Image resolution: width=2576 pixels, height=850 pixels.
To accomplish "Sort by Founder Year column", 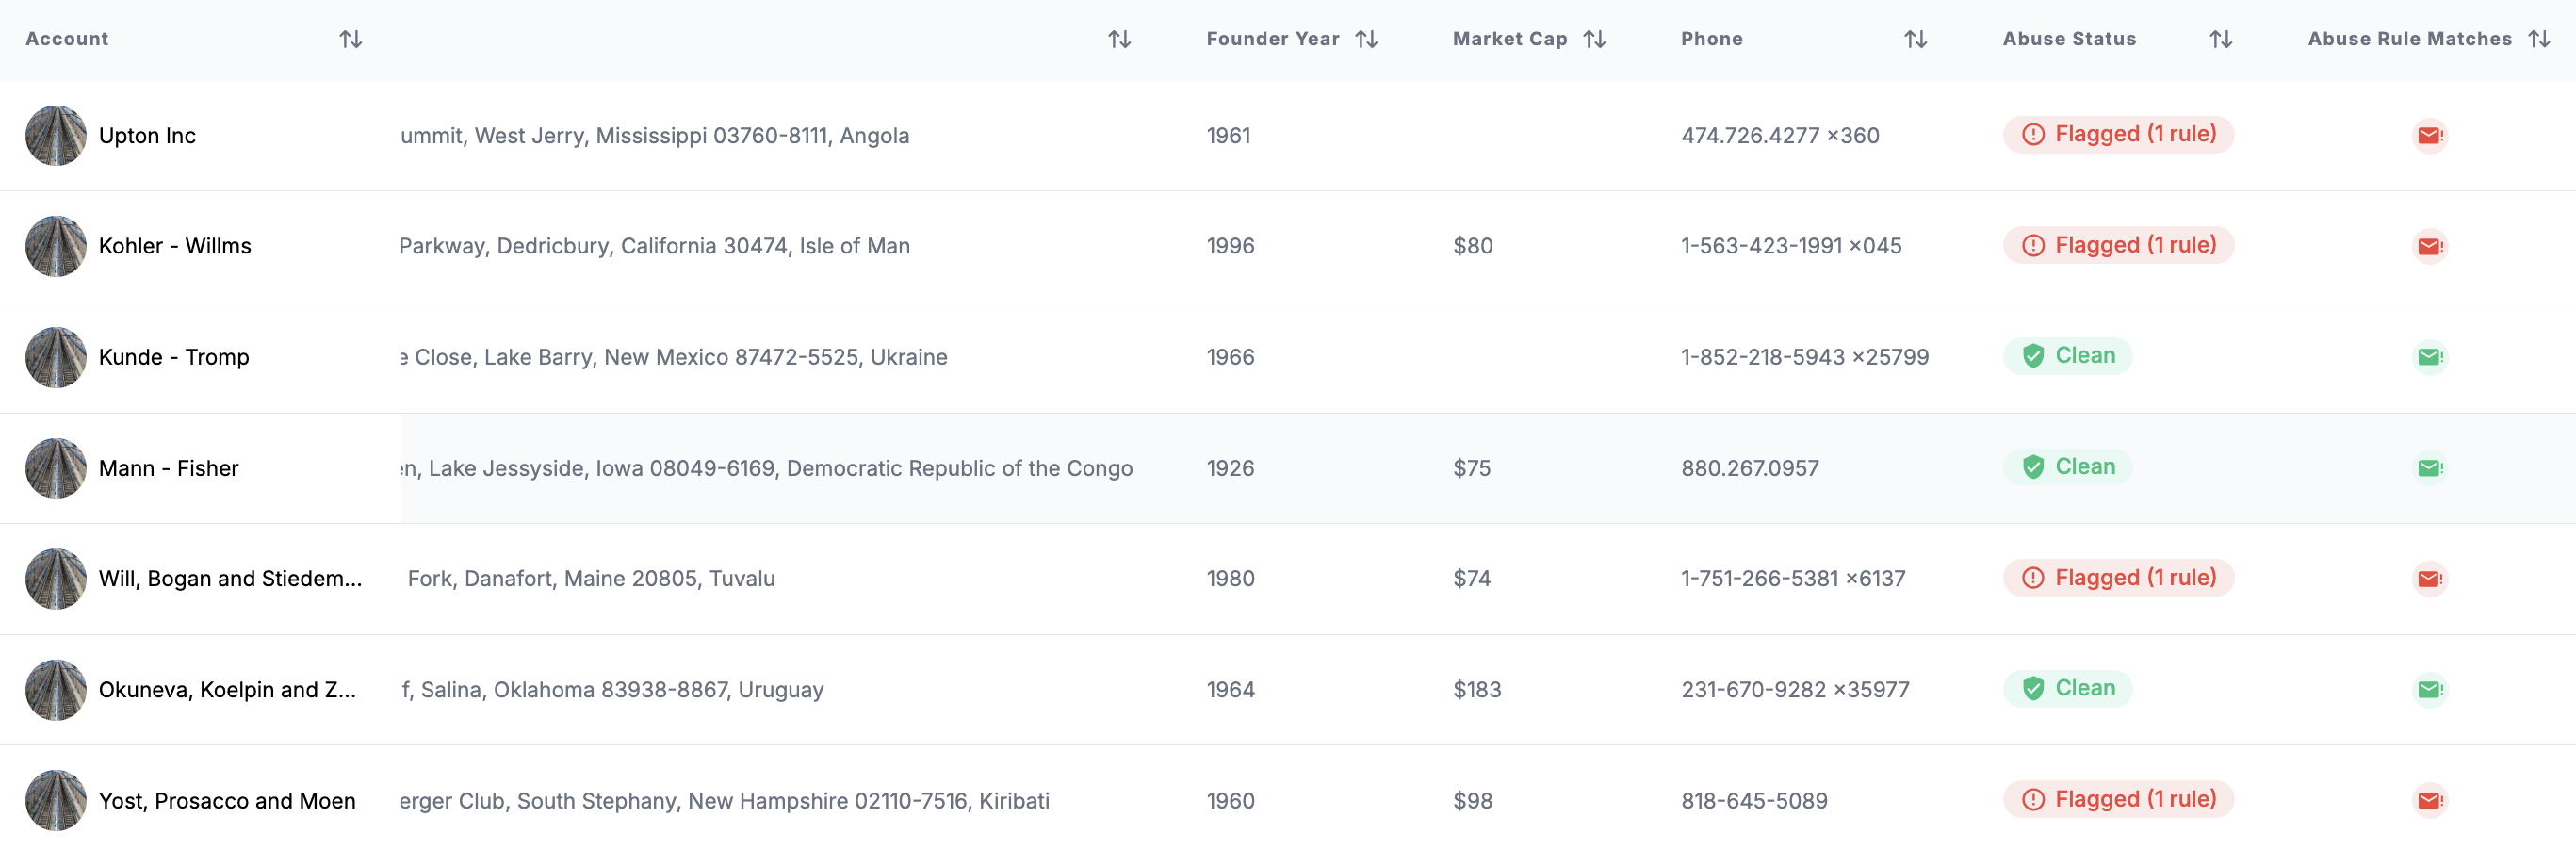I will click(x=1366, y=39).
